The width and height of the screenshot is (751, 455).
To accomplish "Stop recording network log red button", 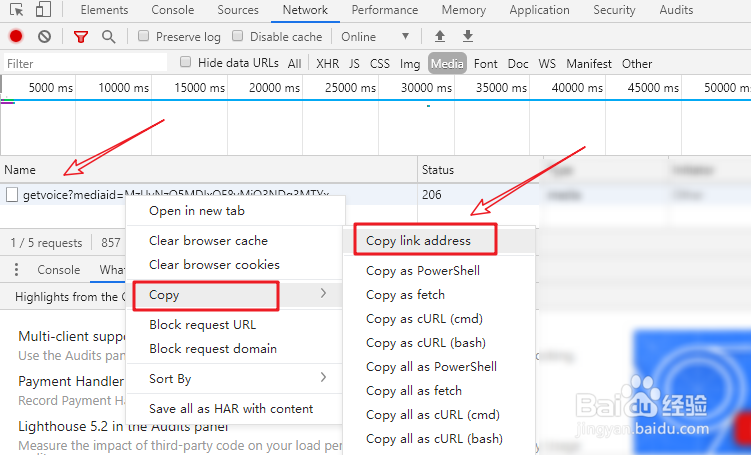I will [16, 36].
